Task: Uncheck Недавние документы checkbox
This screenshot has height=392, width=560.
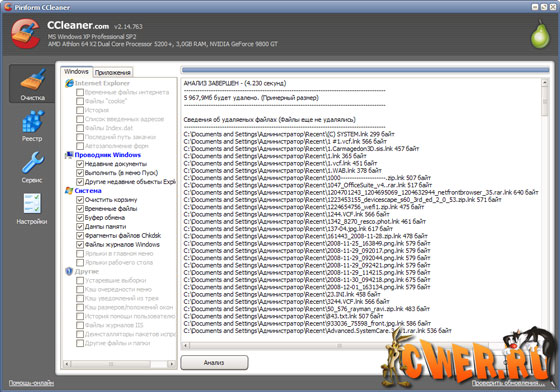Action: (80, 164)
